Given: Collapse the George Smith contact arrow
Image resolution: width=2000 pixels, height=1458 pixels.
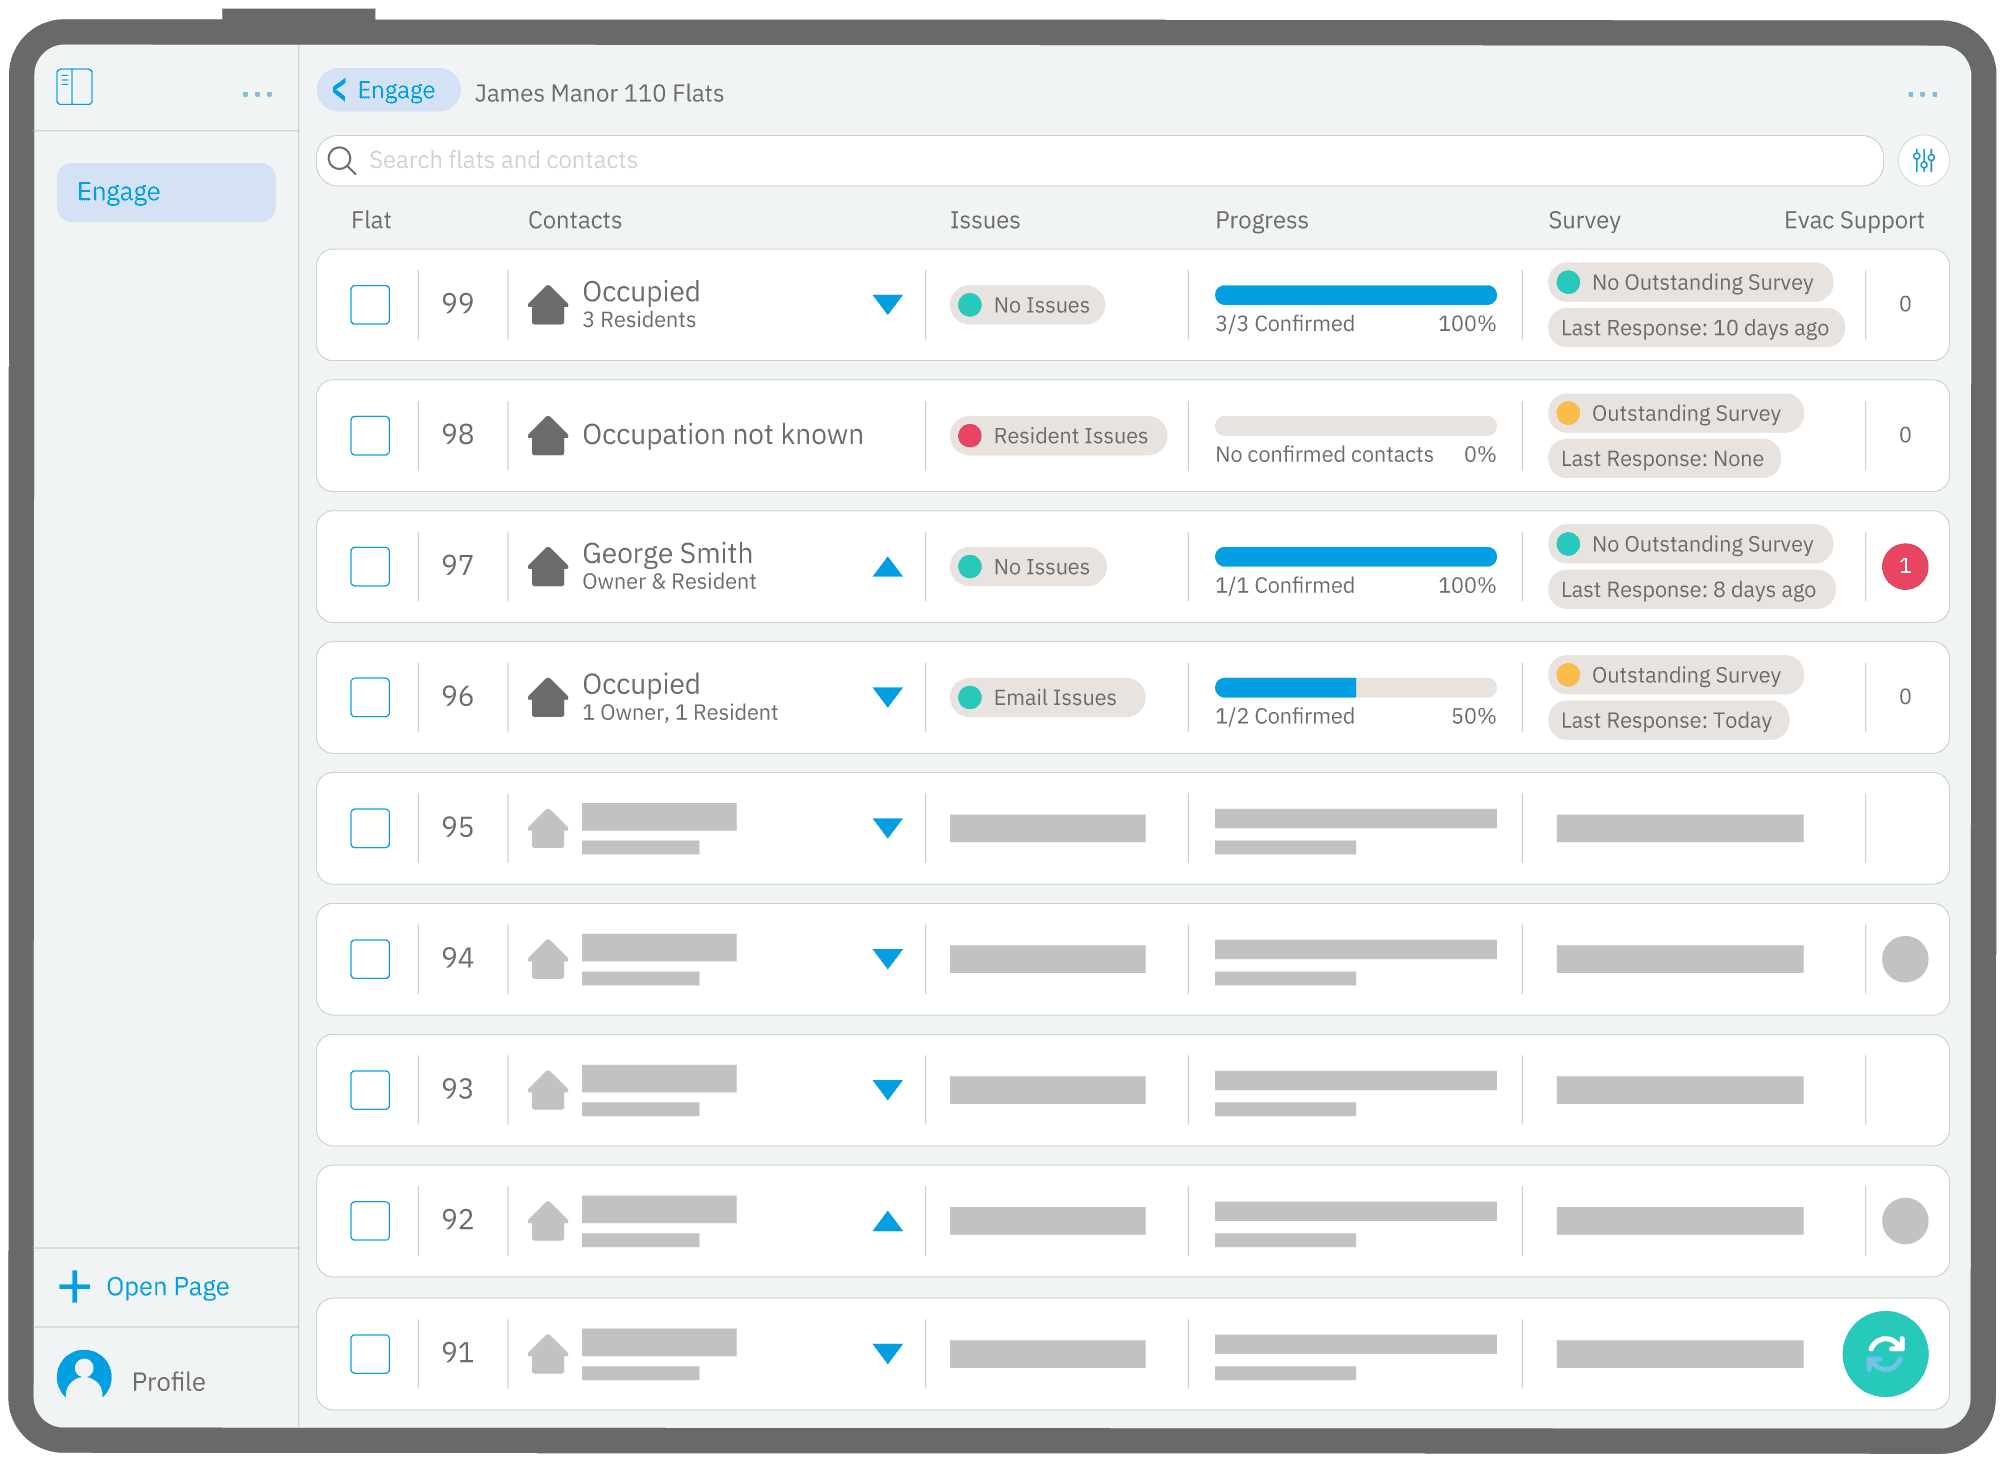Looking at the screenshot, I should click(887, 567).
